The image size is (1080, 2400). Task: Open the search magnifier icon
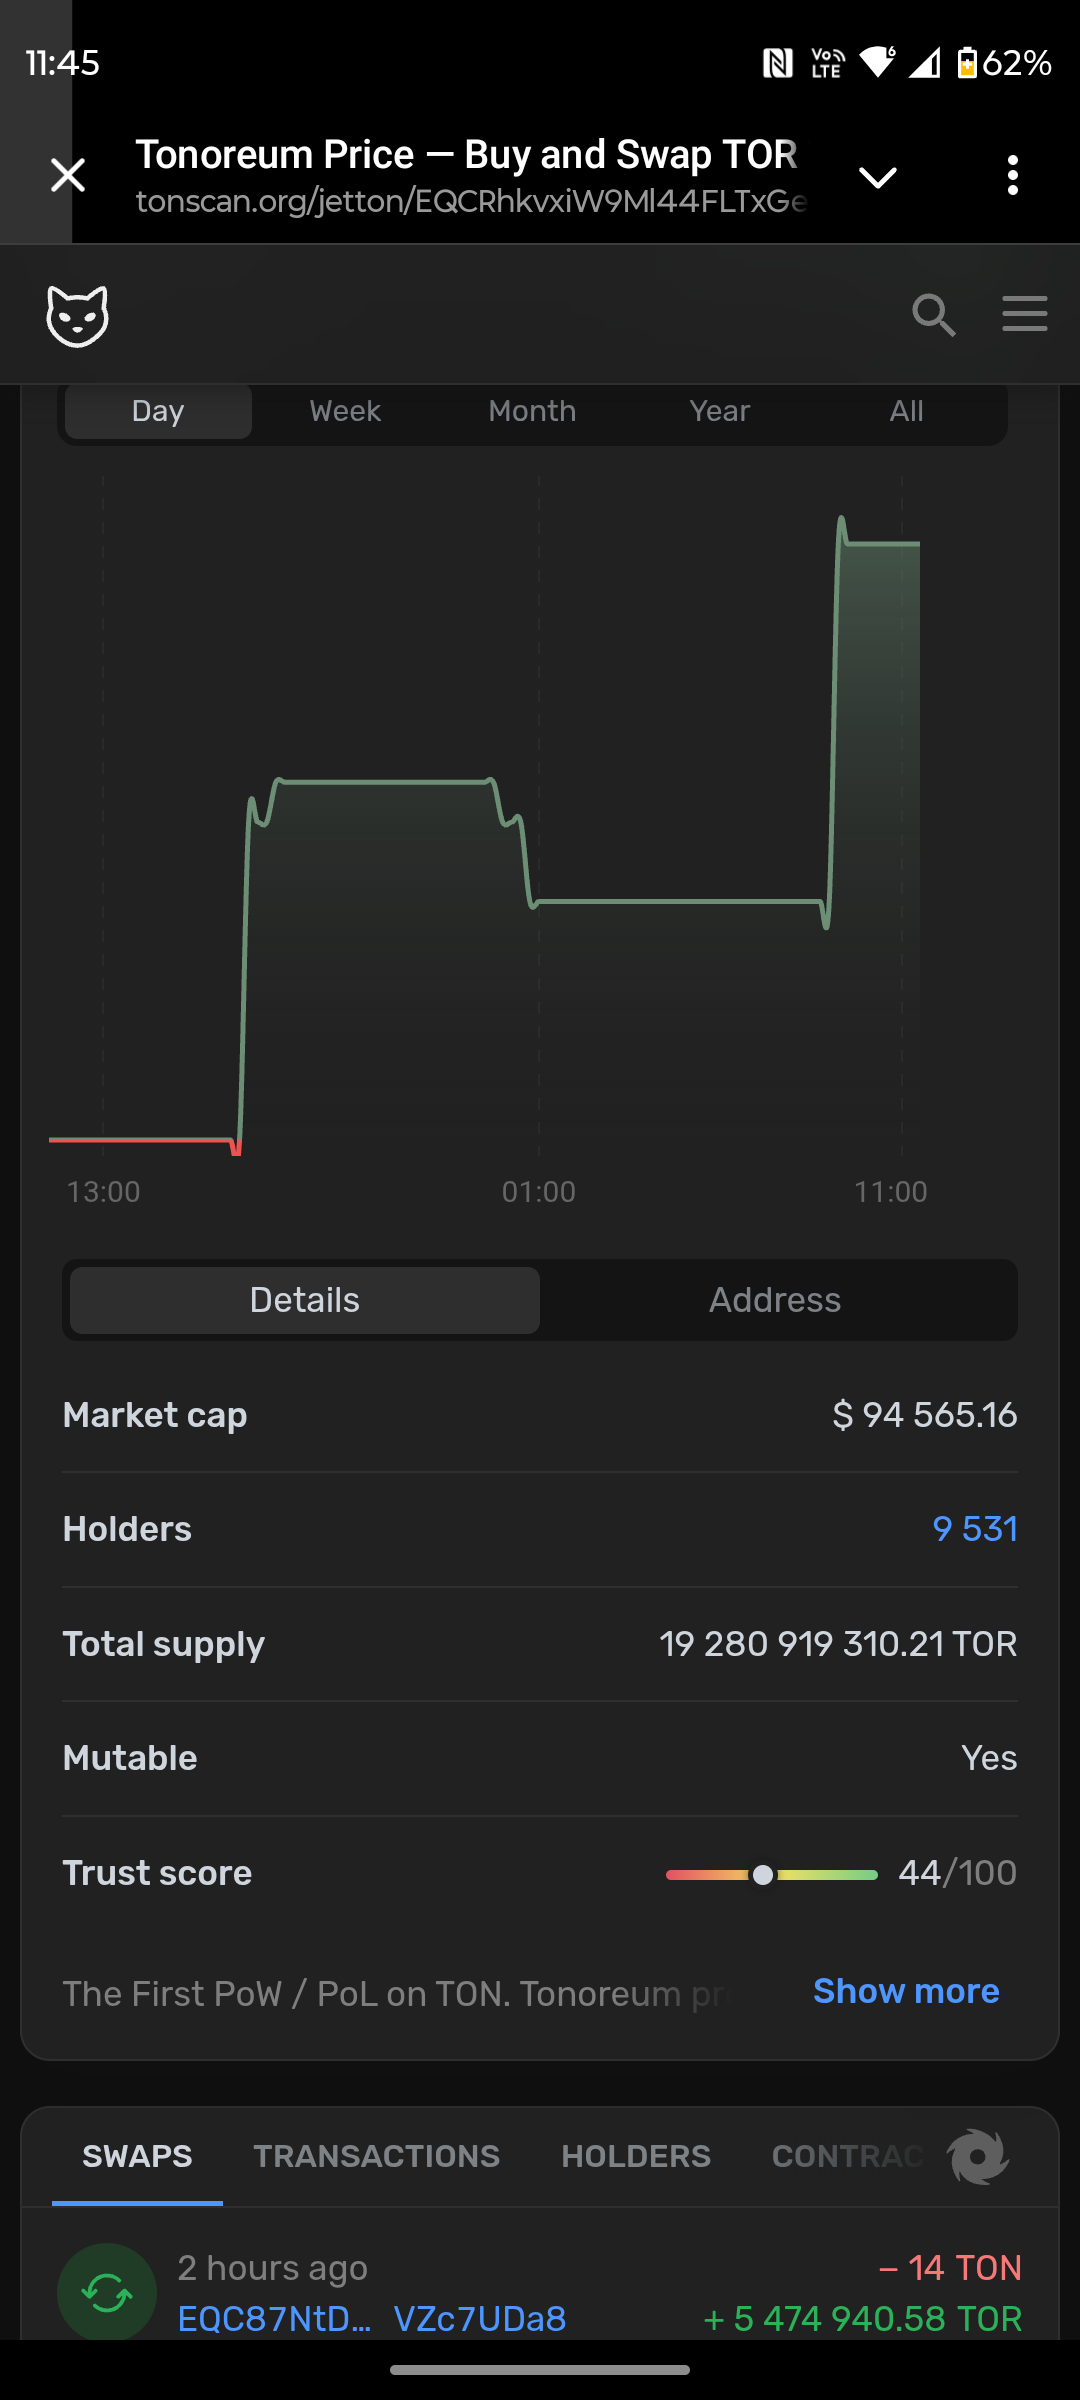pos(934,315)
